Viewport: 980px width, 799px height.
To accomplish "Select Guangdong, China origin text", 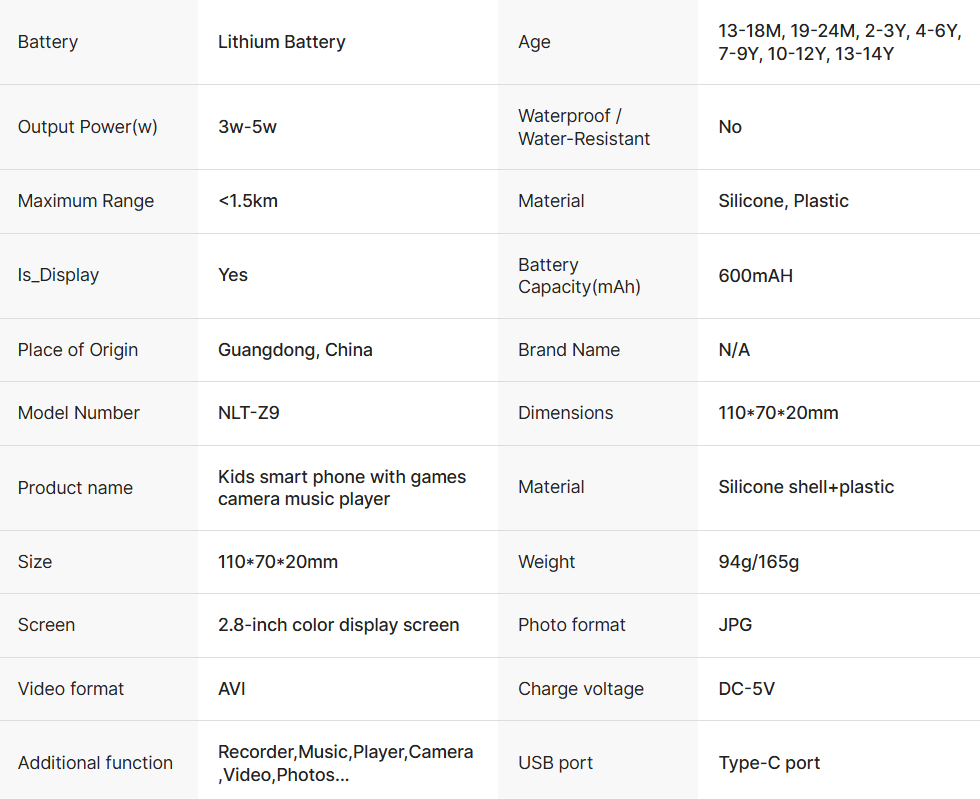I will (x=295, y=350).
